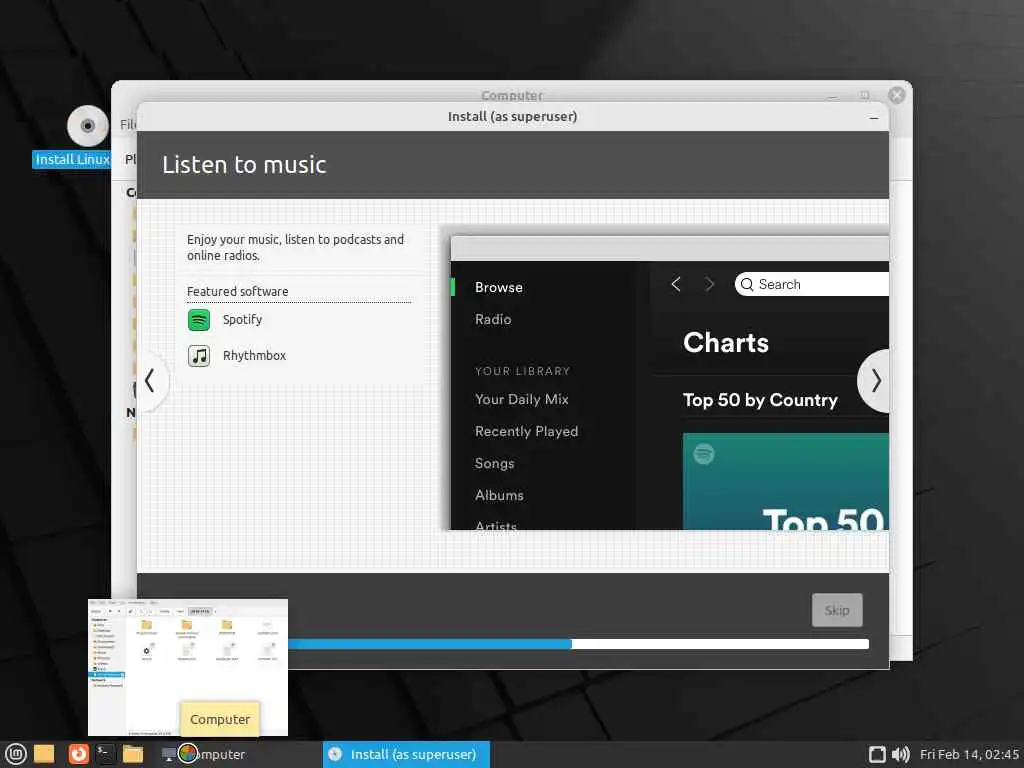Click the Skip button

837,610
